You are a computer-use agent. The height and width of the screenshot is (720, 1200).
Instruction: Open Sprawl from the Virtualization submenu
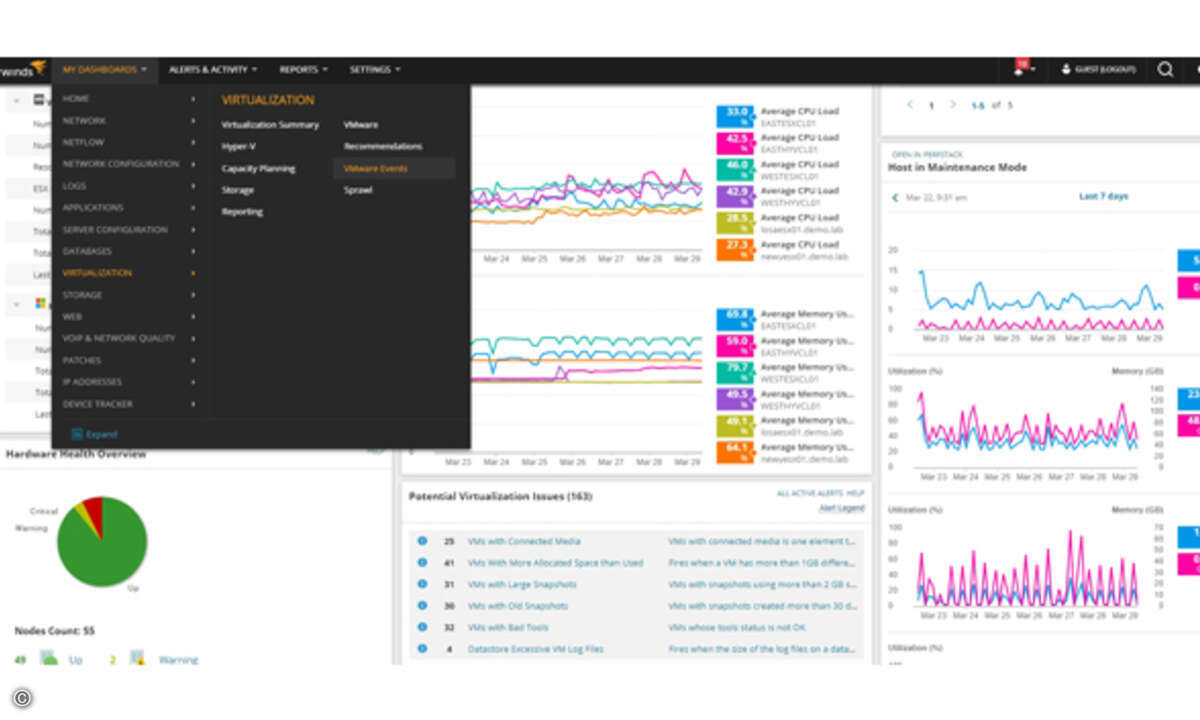358,190
